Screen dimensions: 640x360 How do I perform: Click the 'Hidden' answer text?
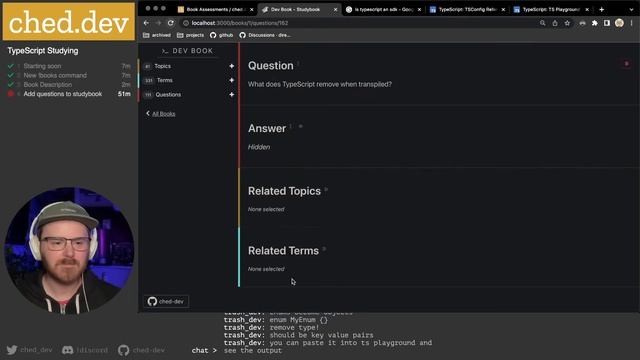pos(259,147)
